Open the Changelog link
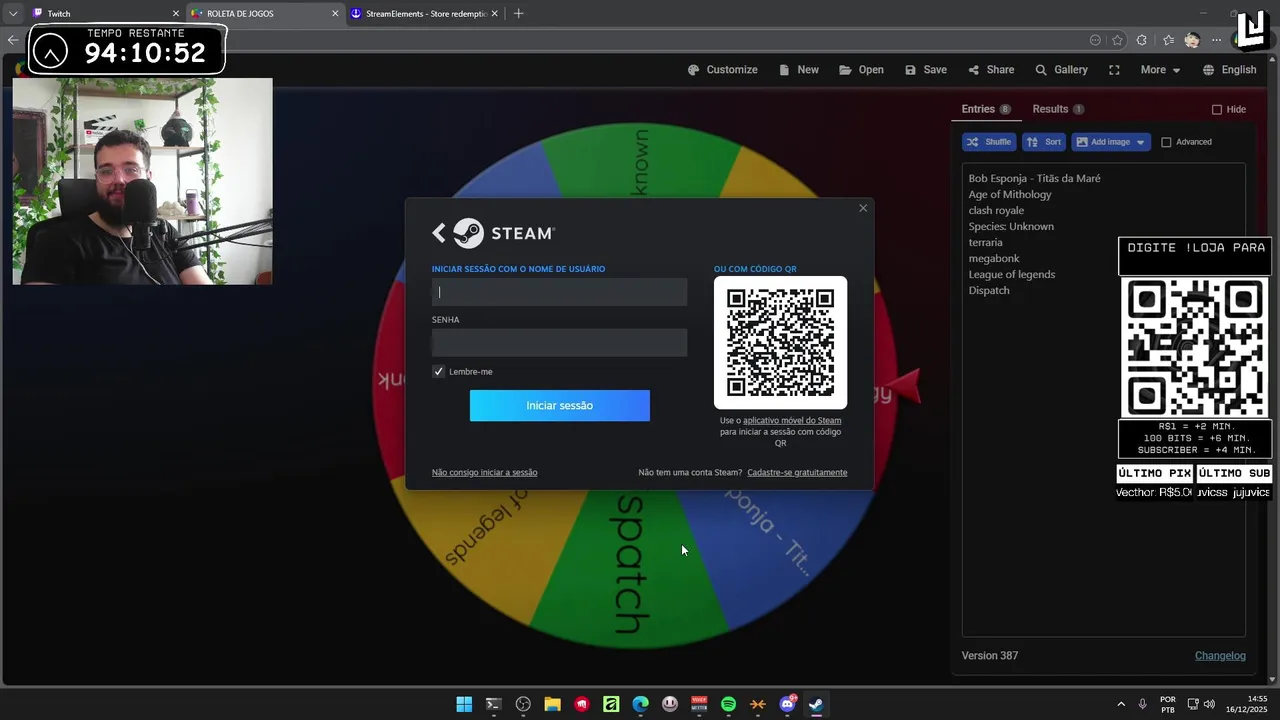The height and width of the screenshot is (720, 1280). (x=1220, y=656)
